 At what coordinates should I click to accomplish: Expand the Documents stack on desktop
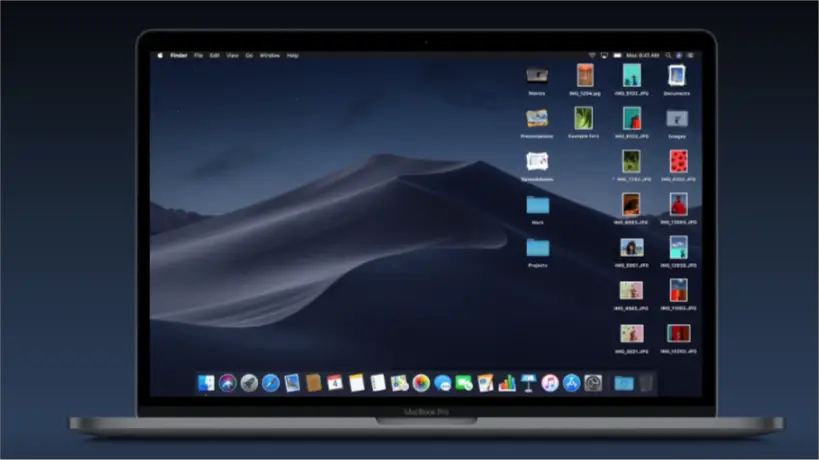tap(677, 76)
